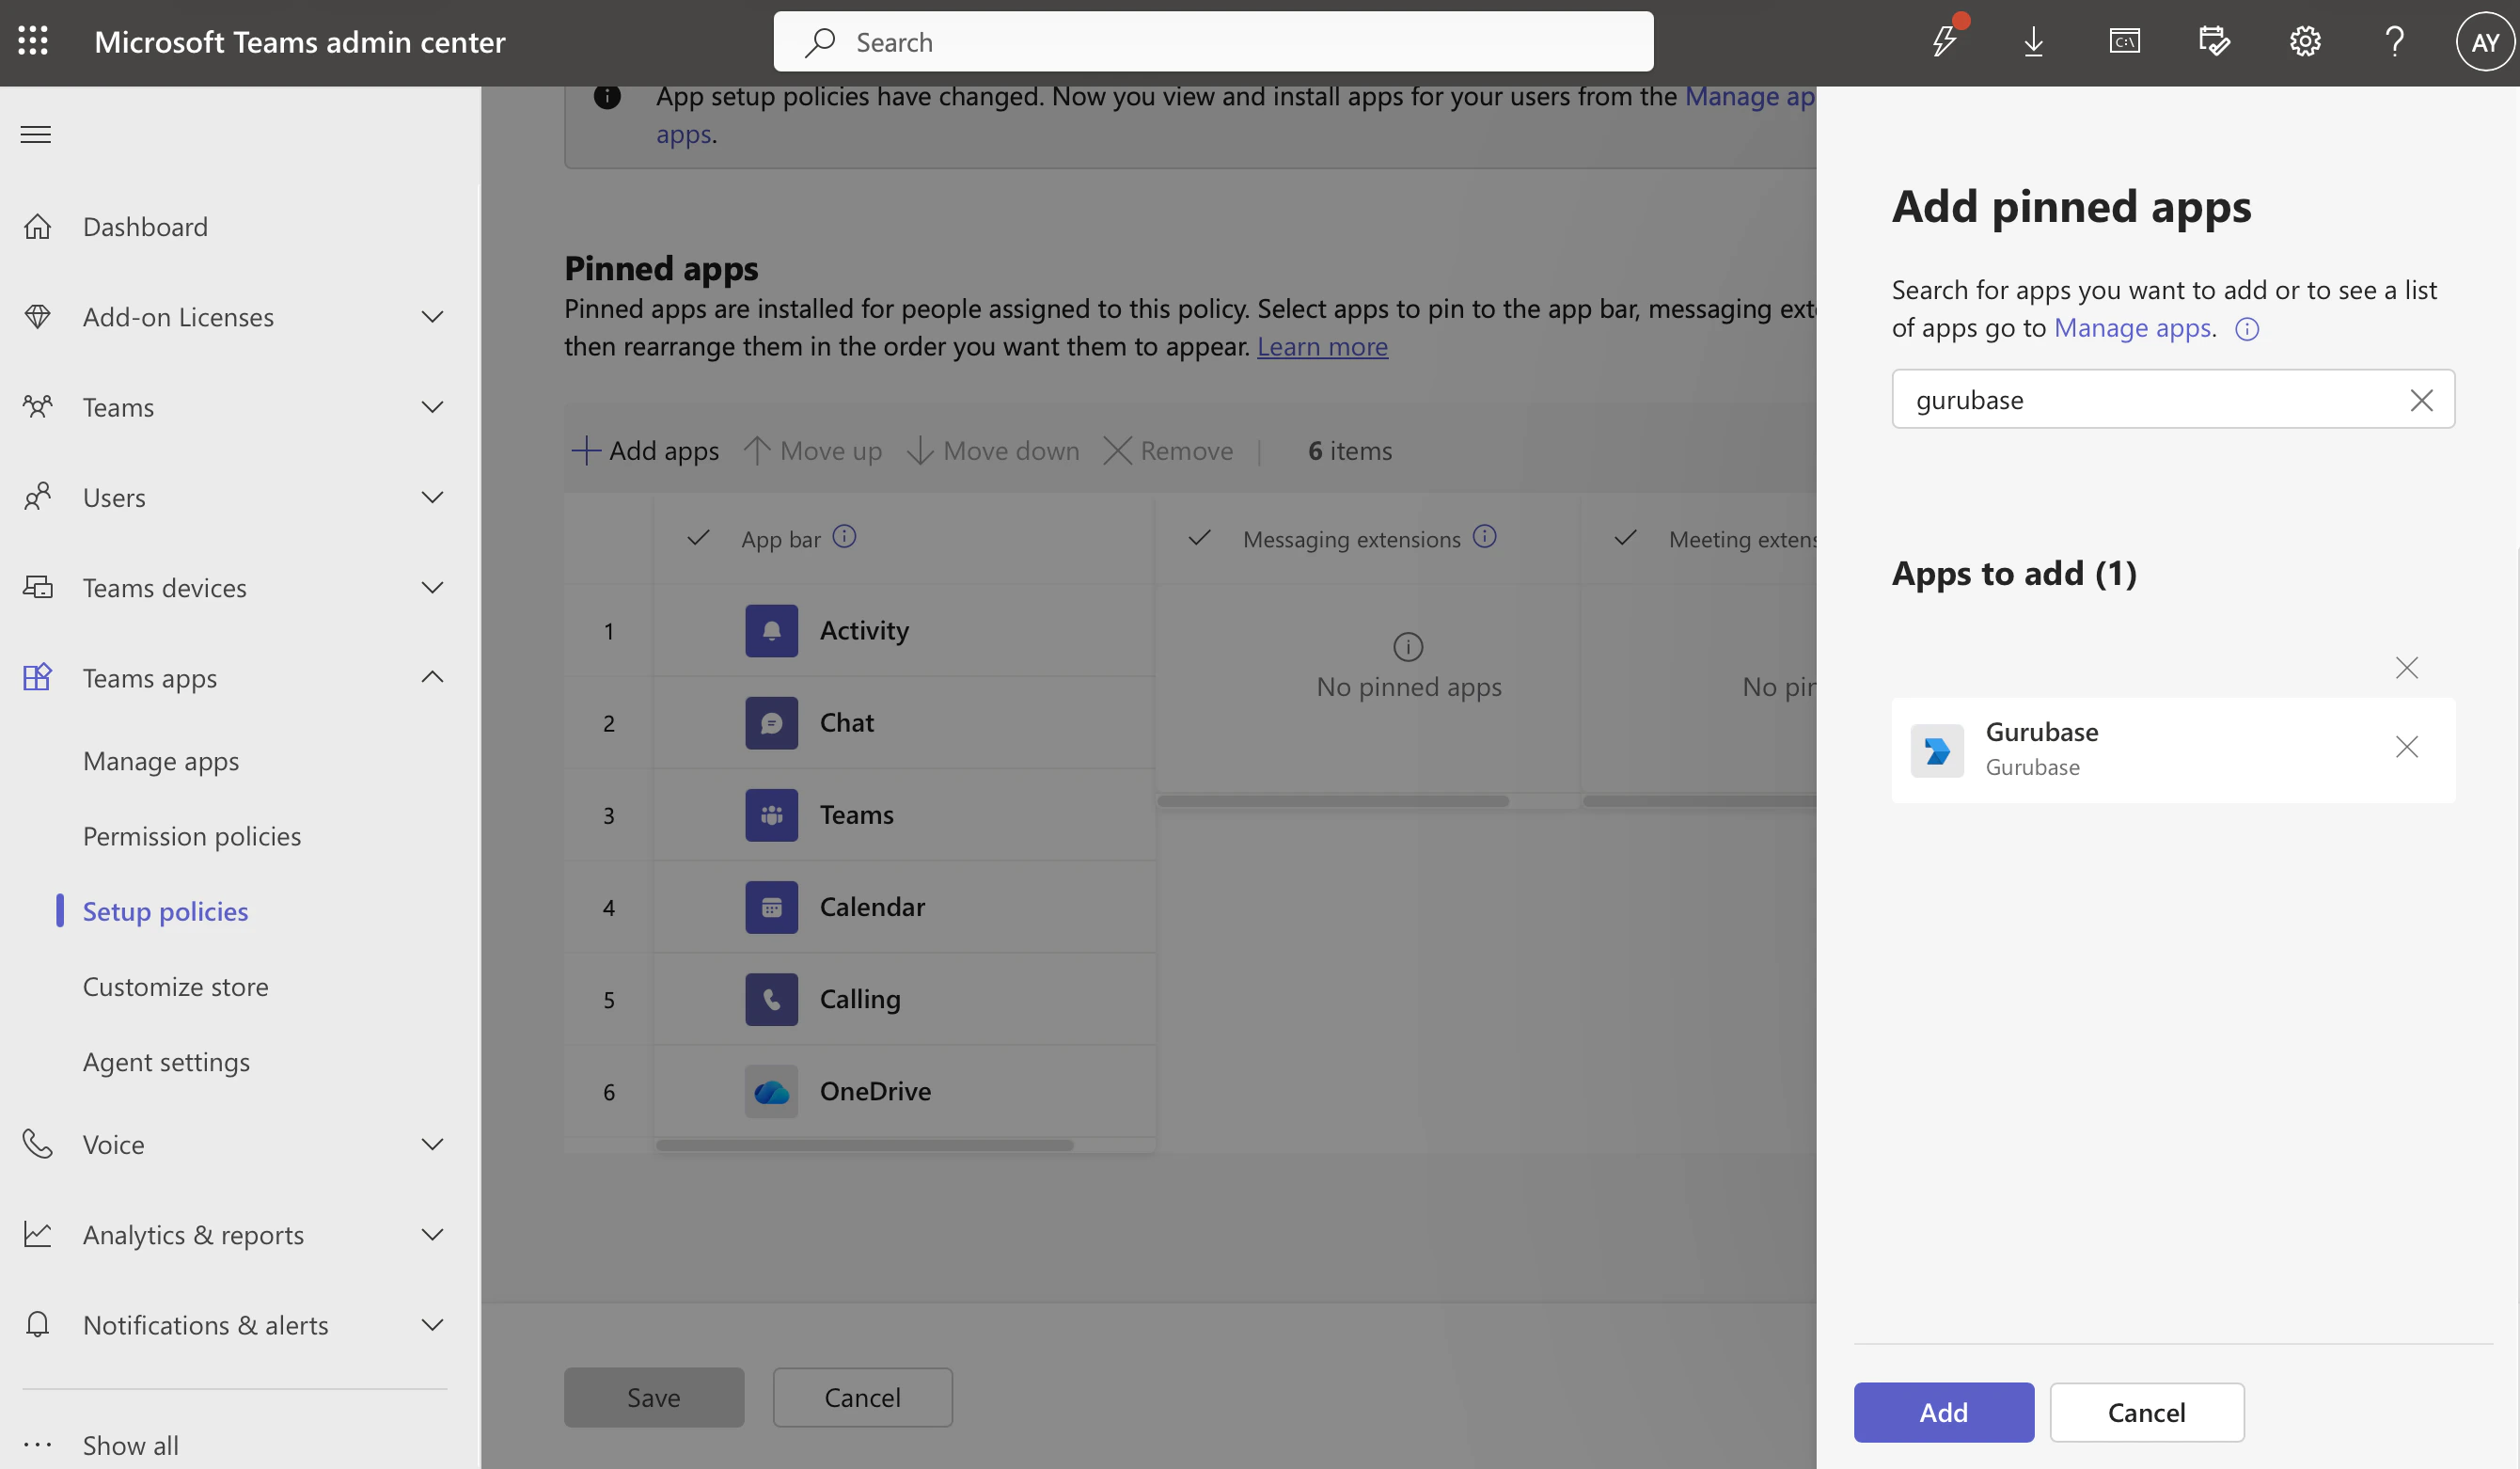
Task: Open Agent settings in sidebar
Action: [x=166, y=1061]
